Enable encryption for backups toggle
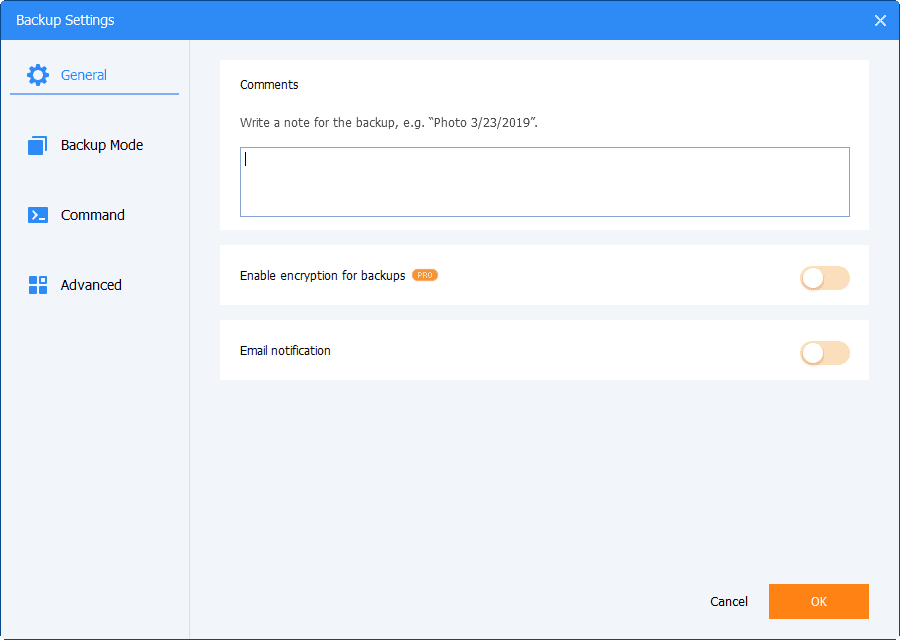900x640 pixels. pyautogui.click(x=824, y=278)
